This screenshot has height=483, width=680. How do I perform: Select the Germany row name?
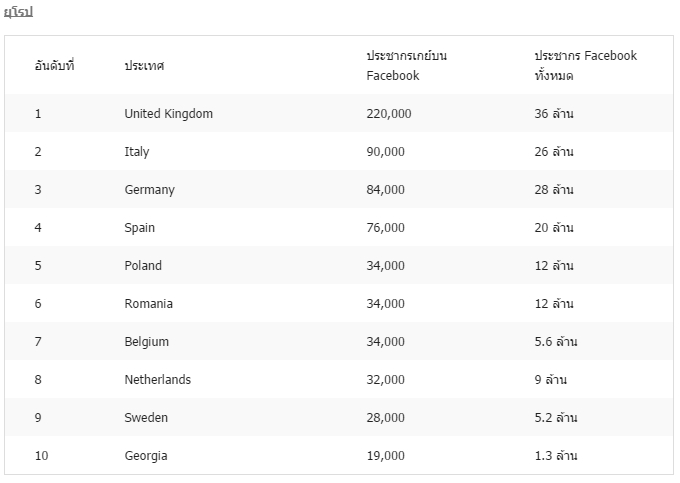pyautogui.click(x=150, y=190)
